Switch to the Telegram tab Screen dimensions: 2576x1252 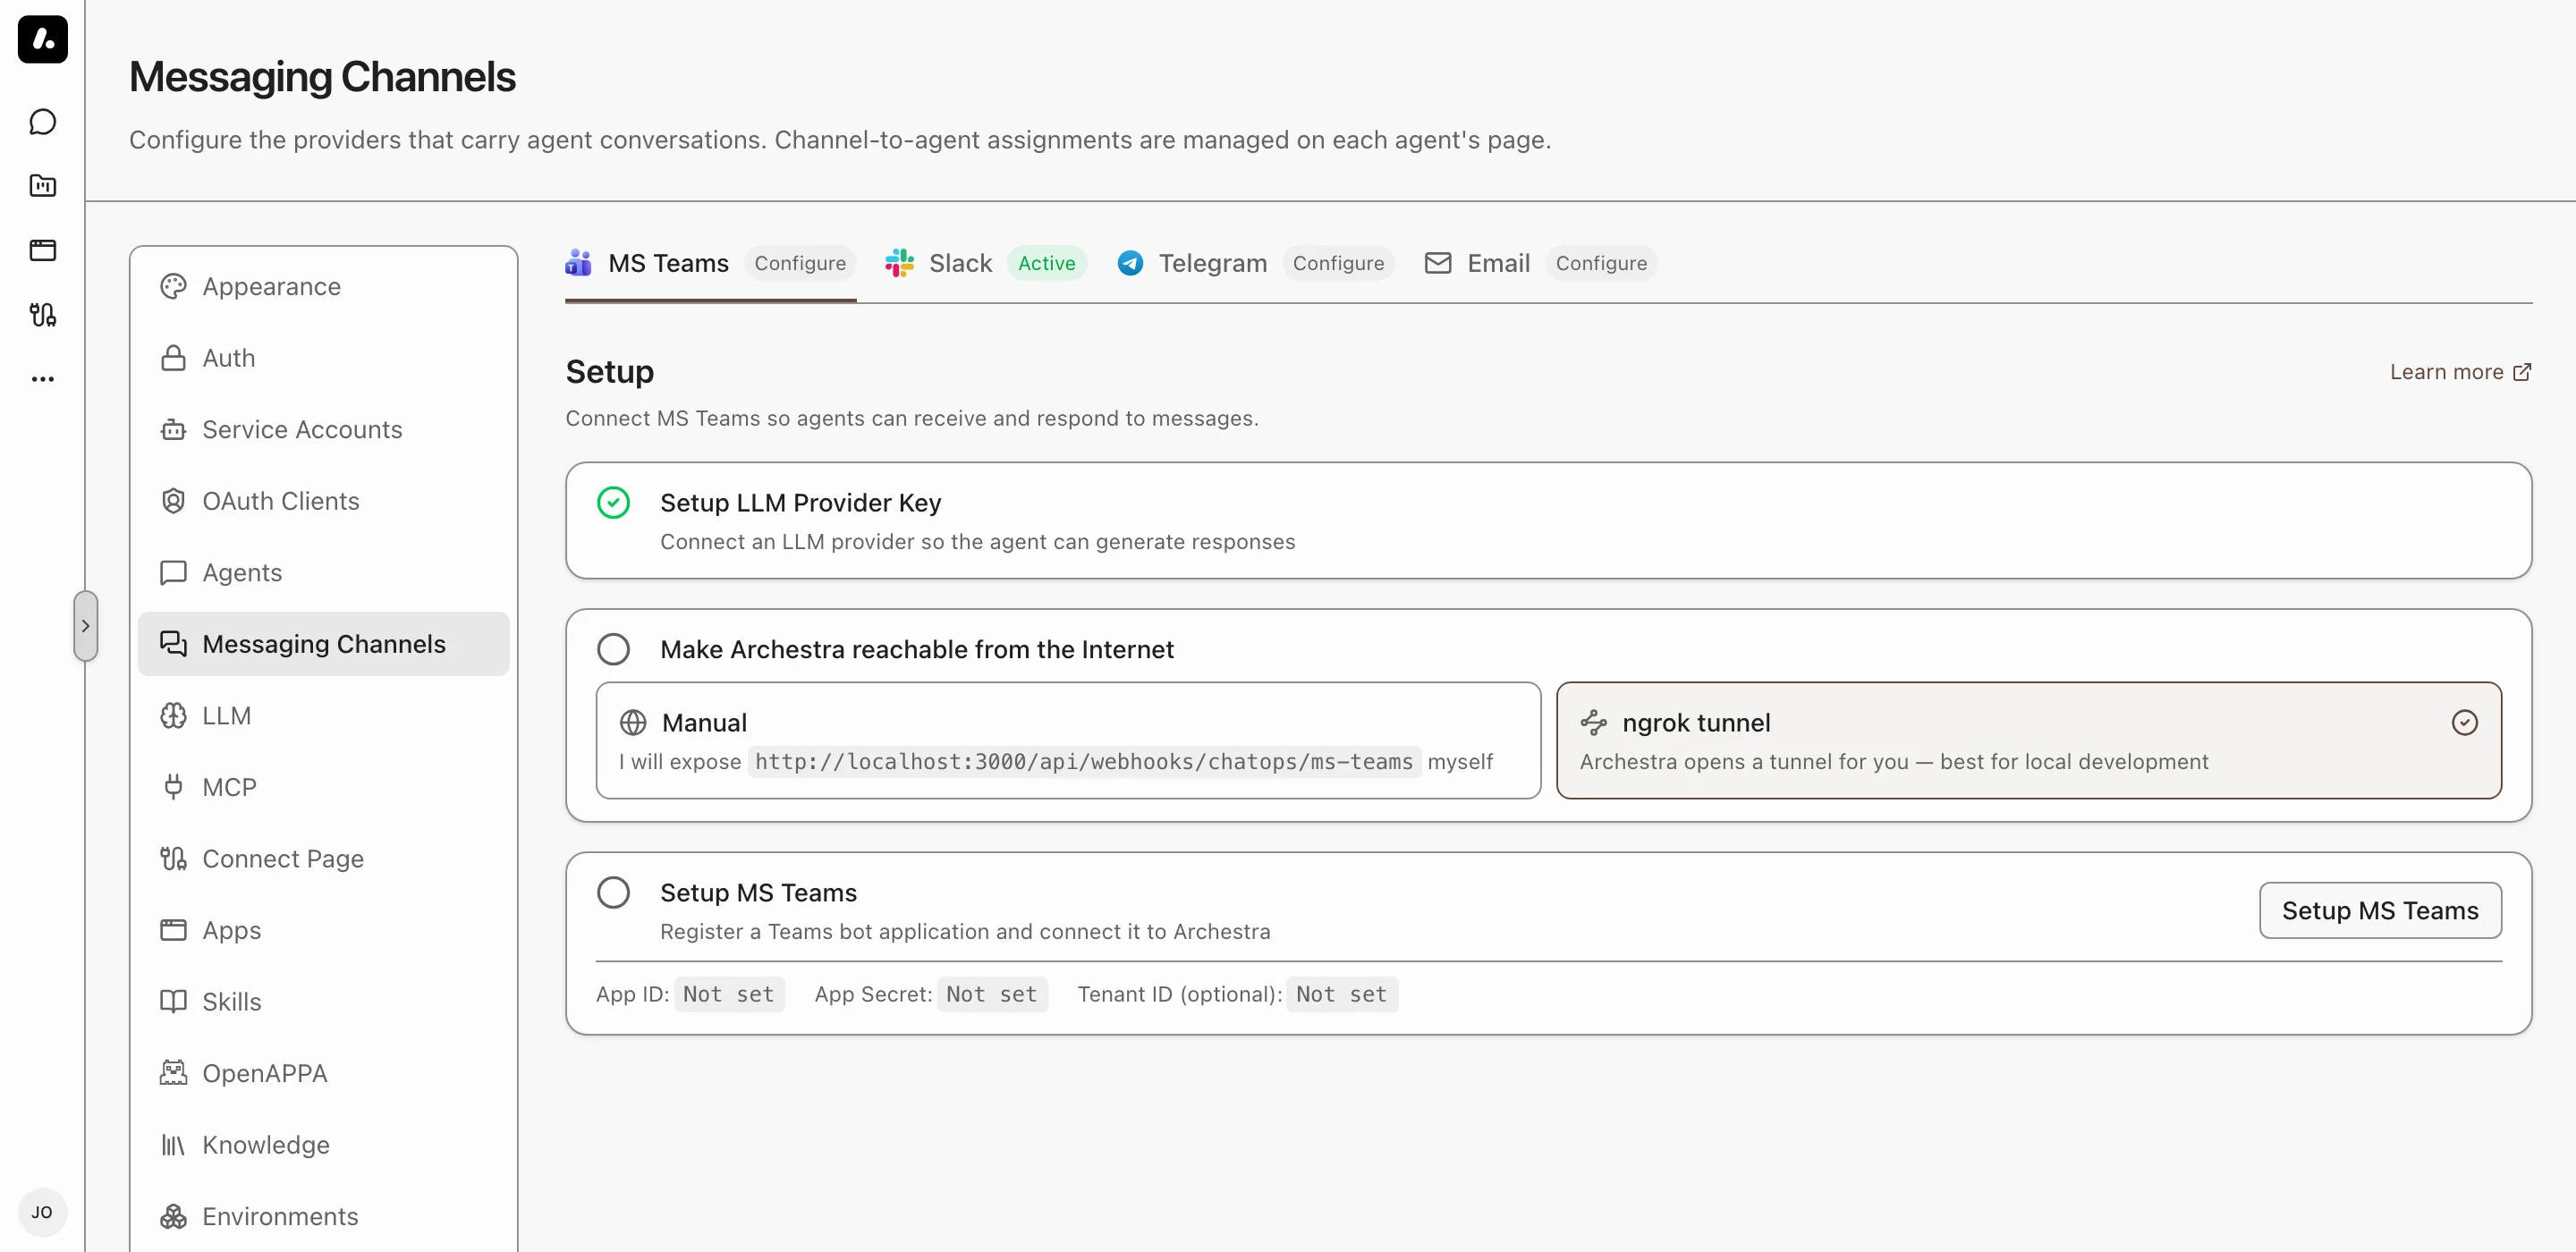[x=1254, y=264]
